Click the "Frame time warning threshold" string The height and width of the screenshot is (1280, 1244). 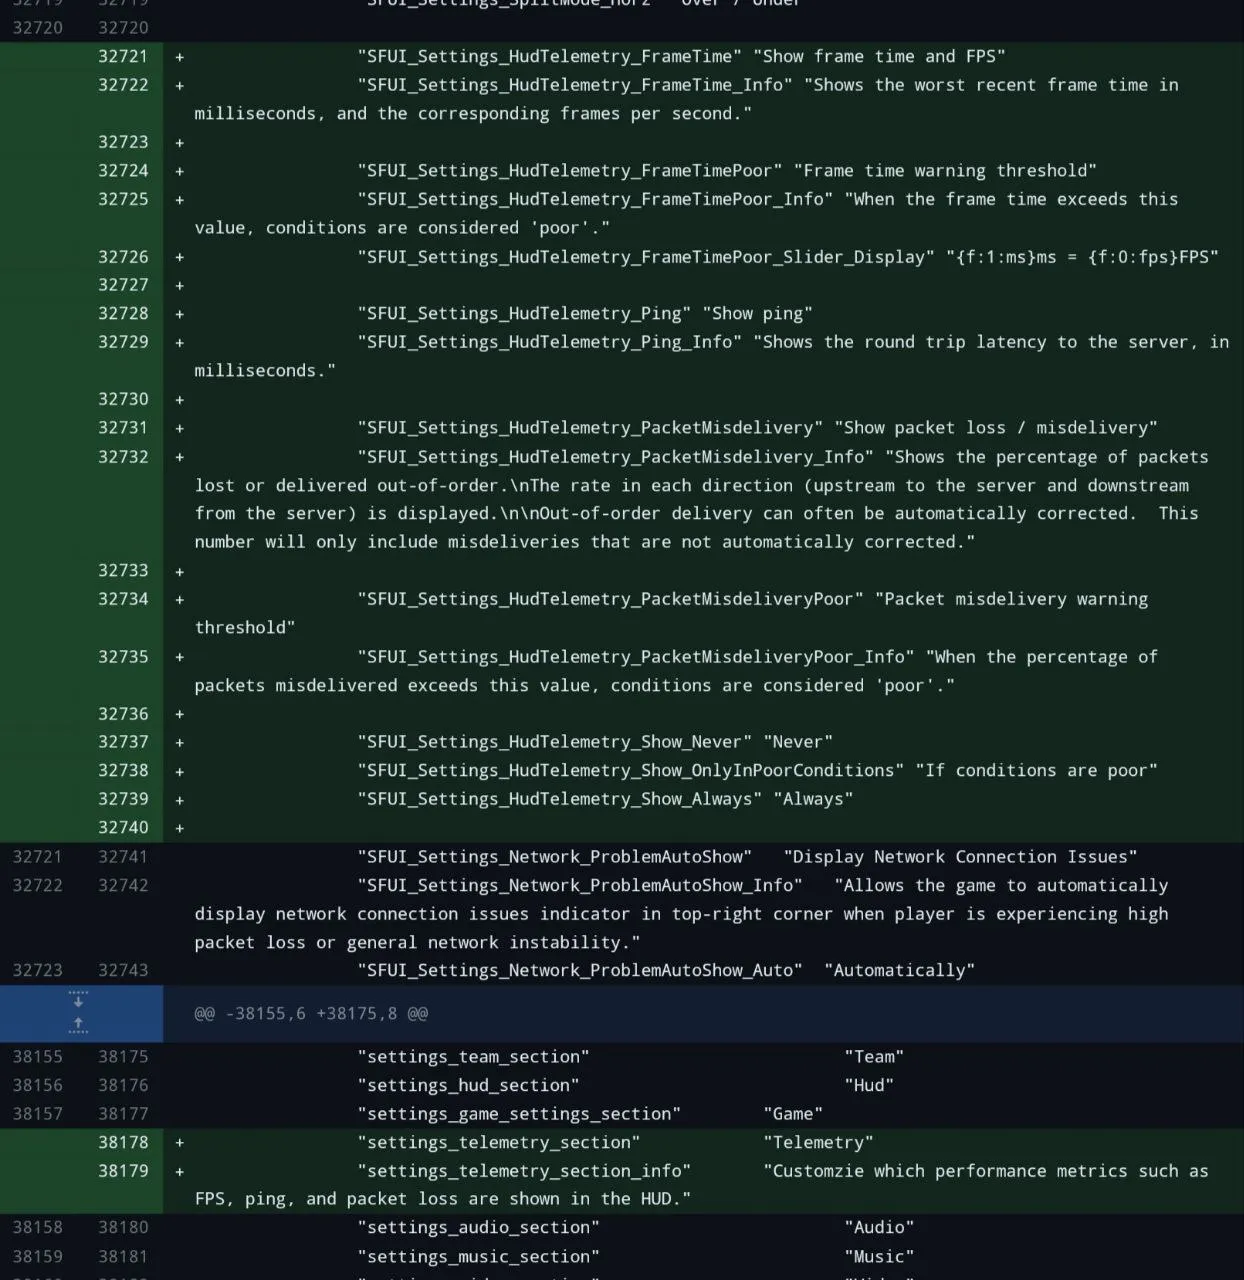[x=945, y=171]
